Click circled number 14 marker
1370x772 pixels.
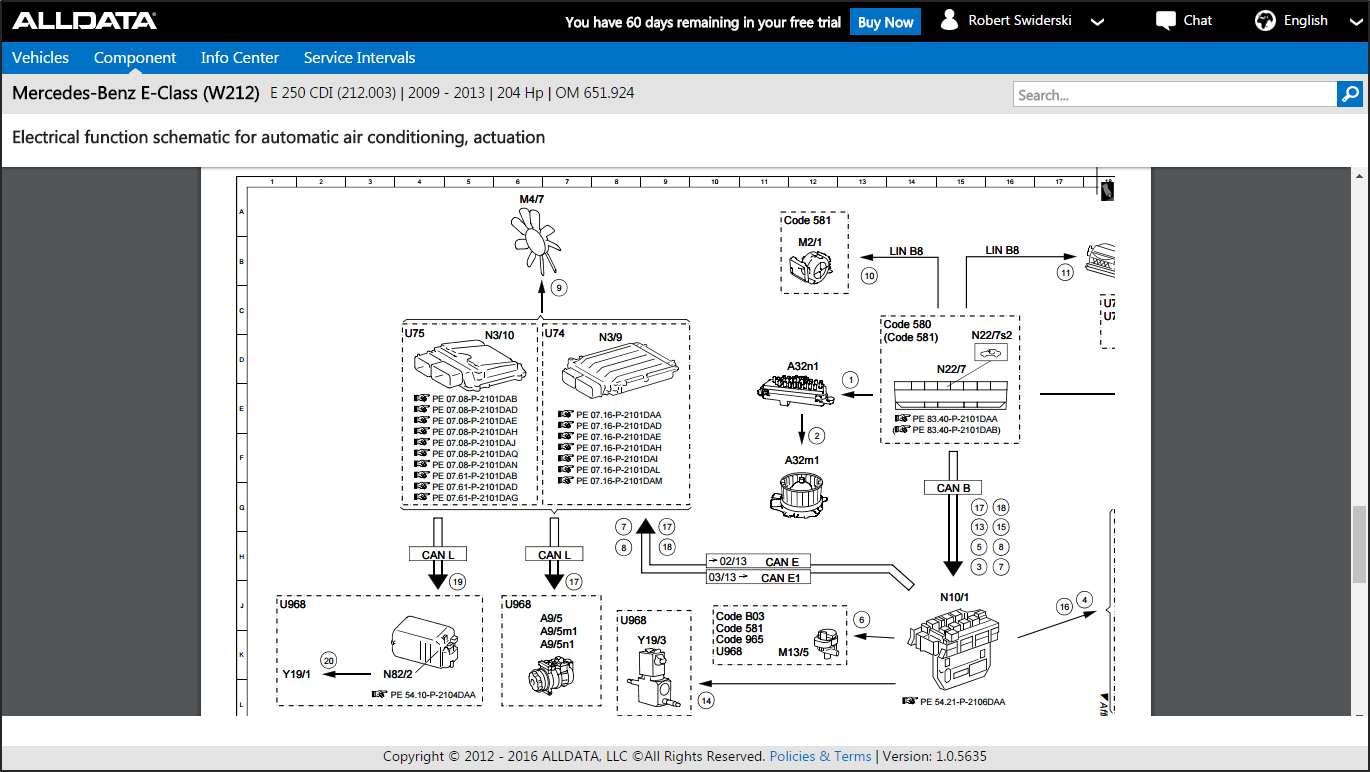click(x=706, y=700)
